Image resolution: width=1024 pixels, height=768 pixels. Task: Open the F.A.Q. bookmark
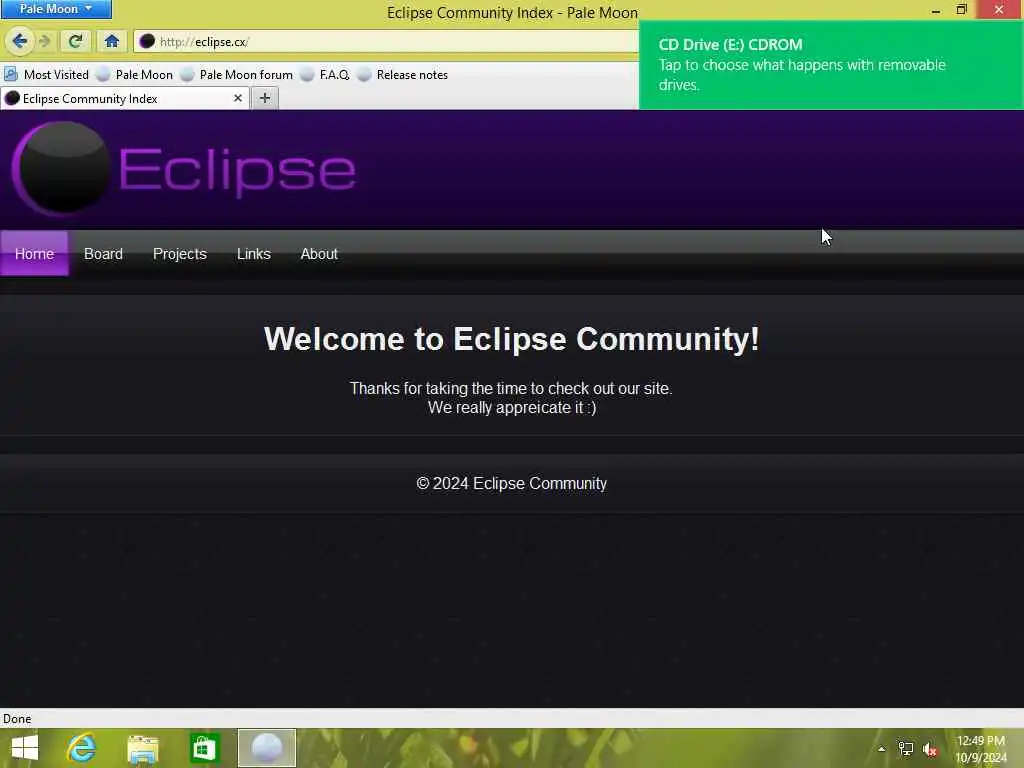[325, 74]
